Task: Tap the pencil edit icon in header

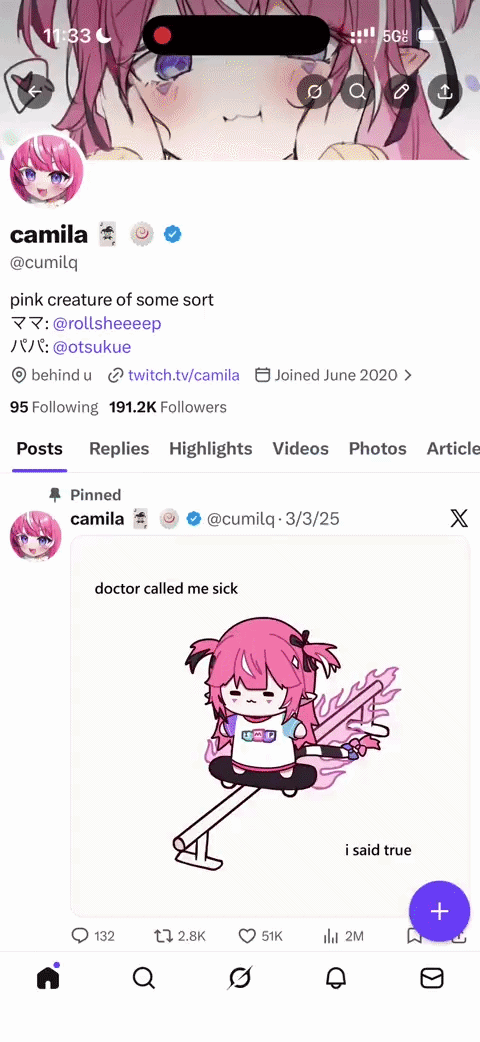Action: [402, 92]
